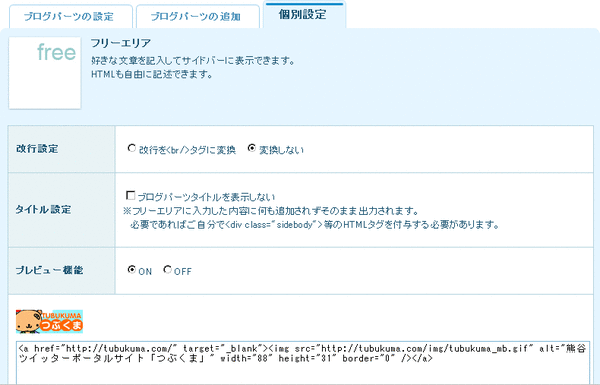The width and height of the screenshot is (600, 385).
Task: Click the free area thumbnail icon
Action: [45, 73]
